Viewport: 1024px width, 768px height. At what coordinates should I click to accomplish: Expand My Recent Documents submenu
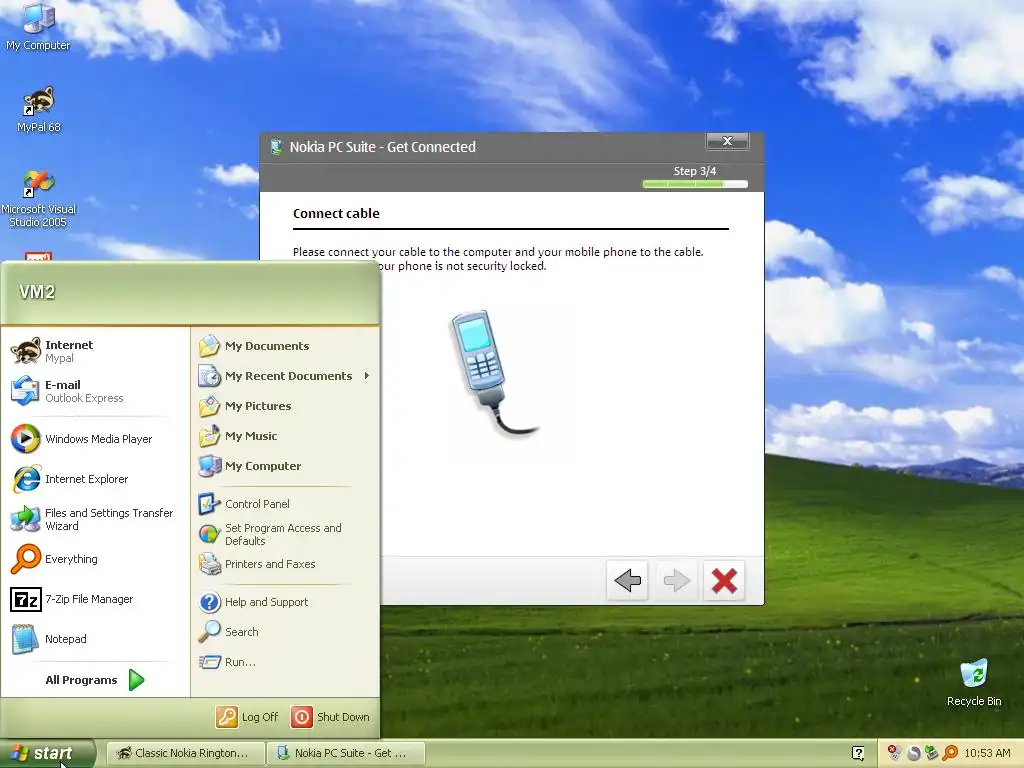(285, 376)
